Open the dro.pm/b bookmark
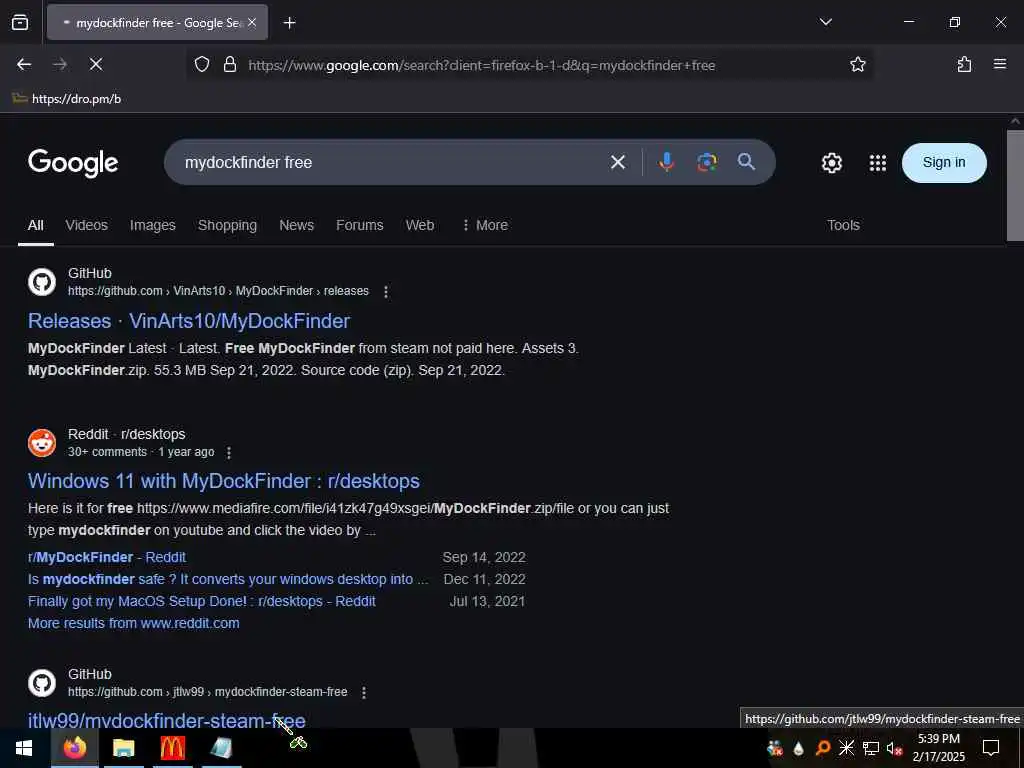Image resolution: width=1024 pixels, height=768 pixels. 67,99
